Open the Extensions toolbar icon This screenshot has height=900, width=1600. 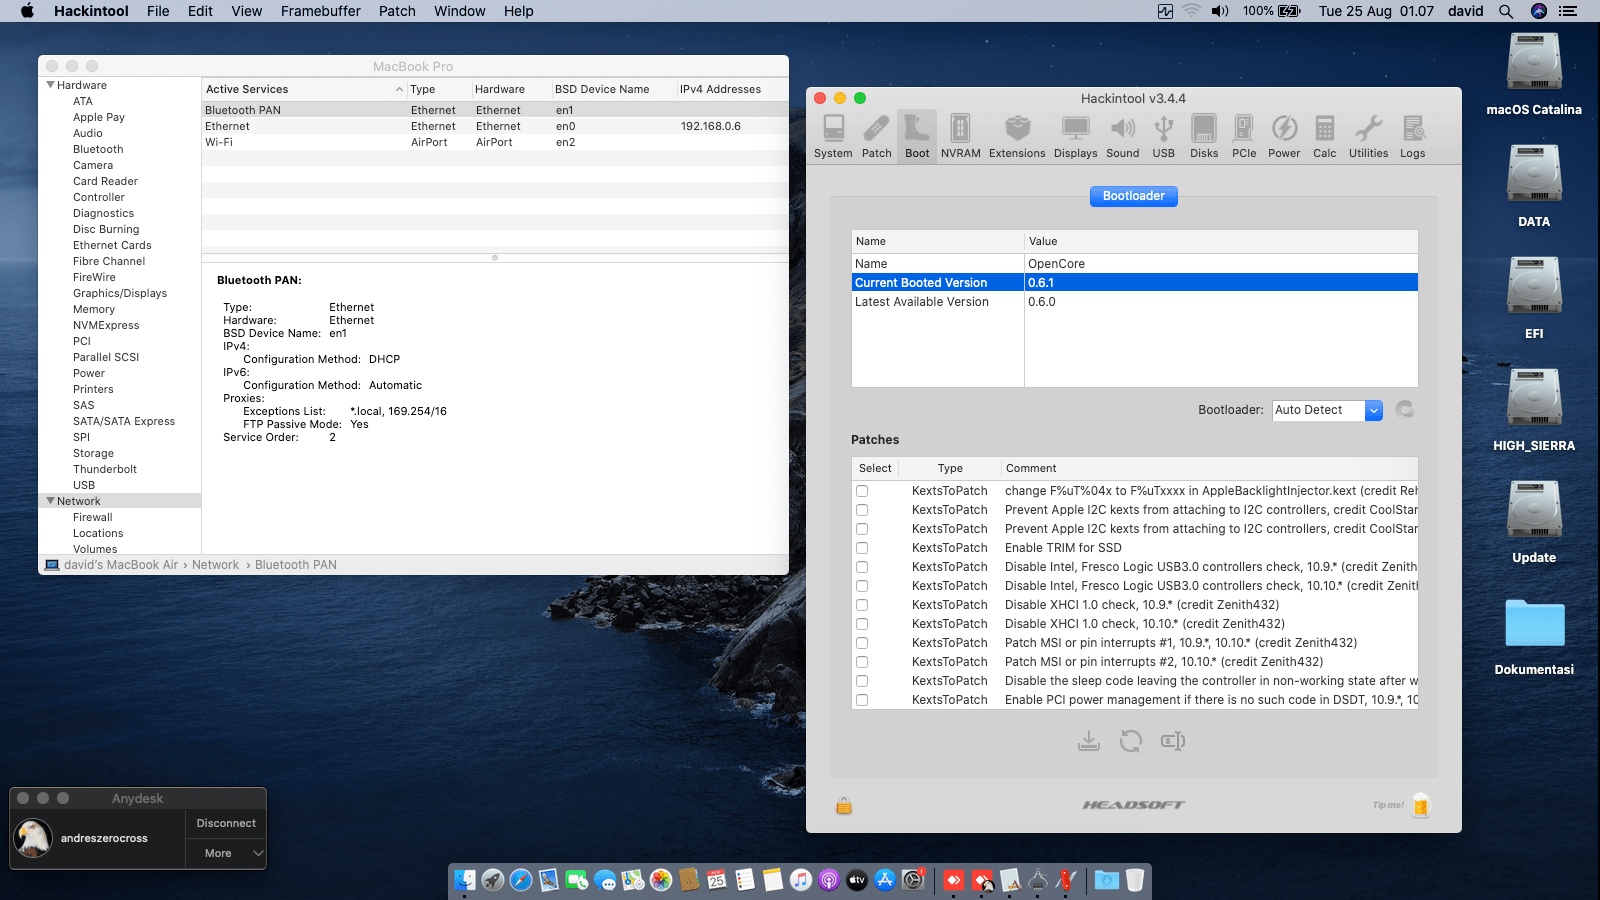click(x=1017, y=136)
